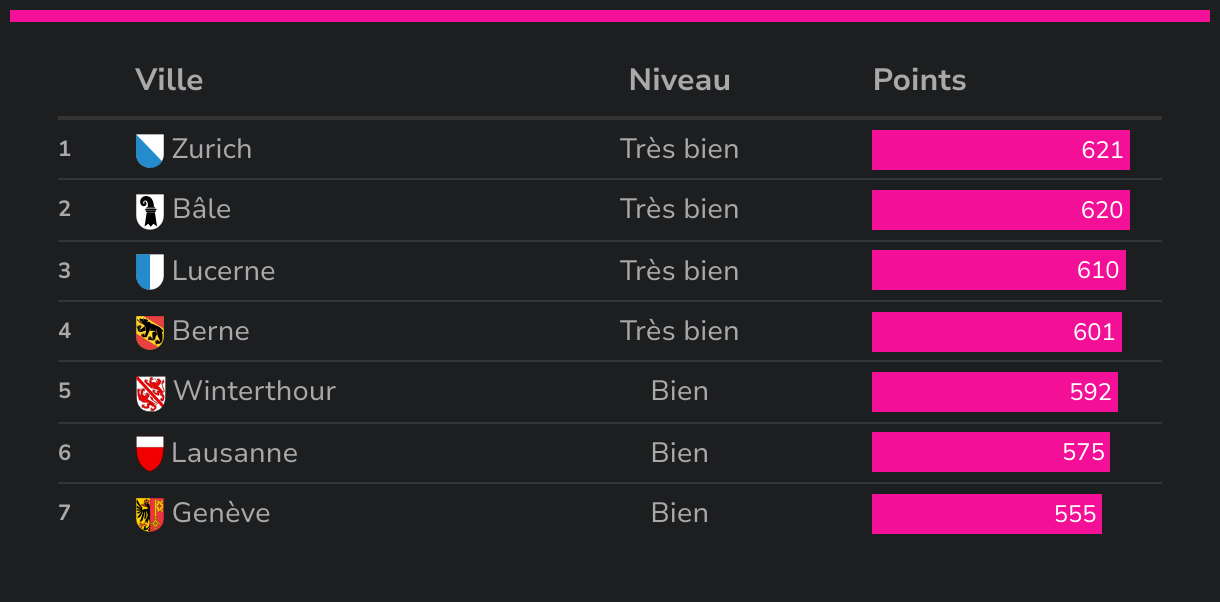Screen dimensions: 1220x602
Task: Click the Genève city name
Action: click(x=221, y=513)
